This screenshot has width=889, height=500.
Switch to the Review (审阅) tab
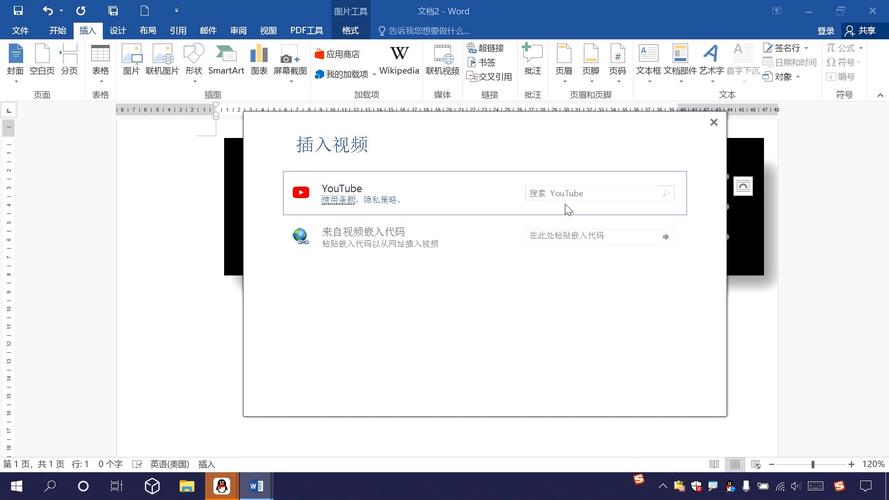click(x=238, y=31)
